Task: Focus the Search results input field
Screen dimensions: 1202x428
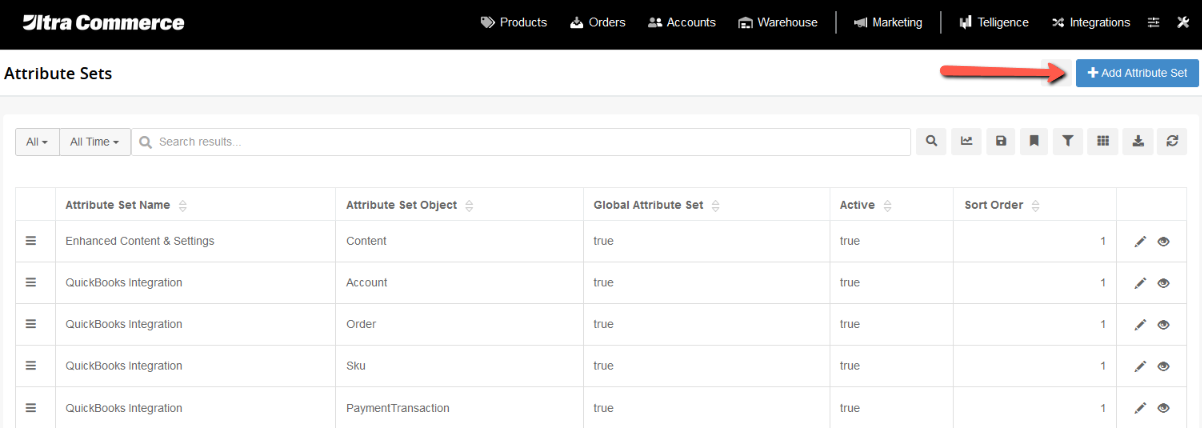Action: pyautogui.click(x=521, y=142)
